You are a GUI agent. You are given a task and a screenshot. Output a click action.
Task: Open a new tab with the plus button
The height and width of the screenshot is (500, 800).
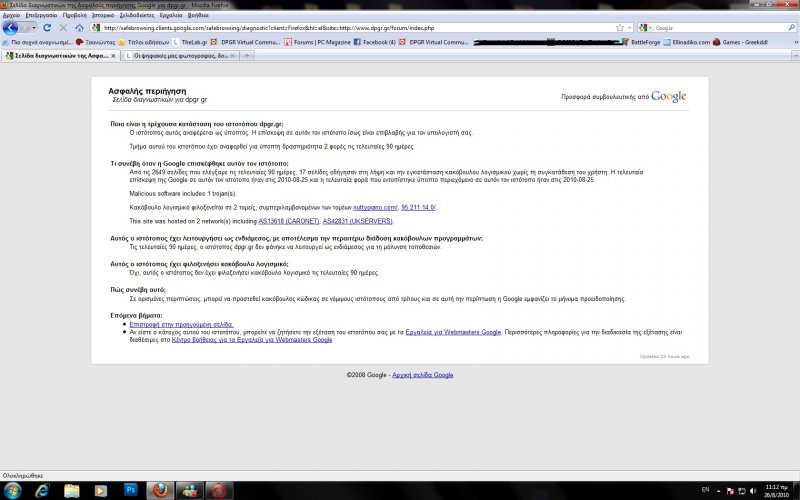click(x=247, y=56)
